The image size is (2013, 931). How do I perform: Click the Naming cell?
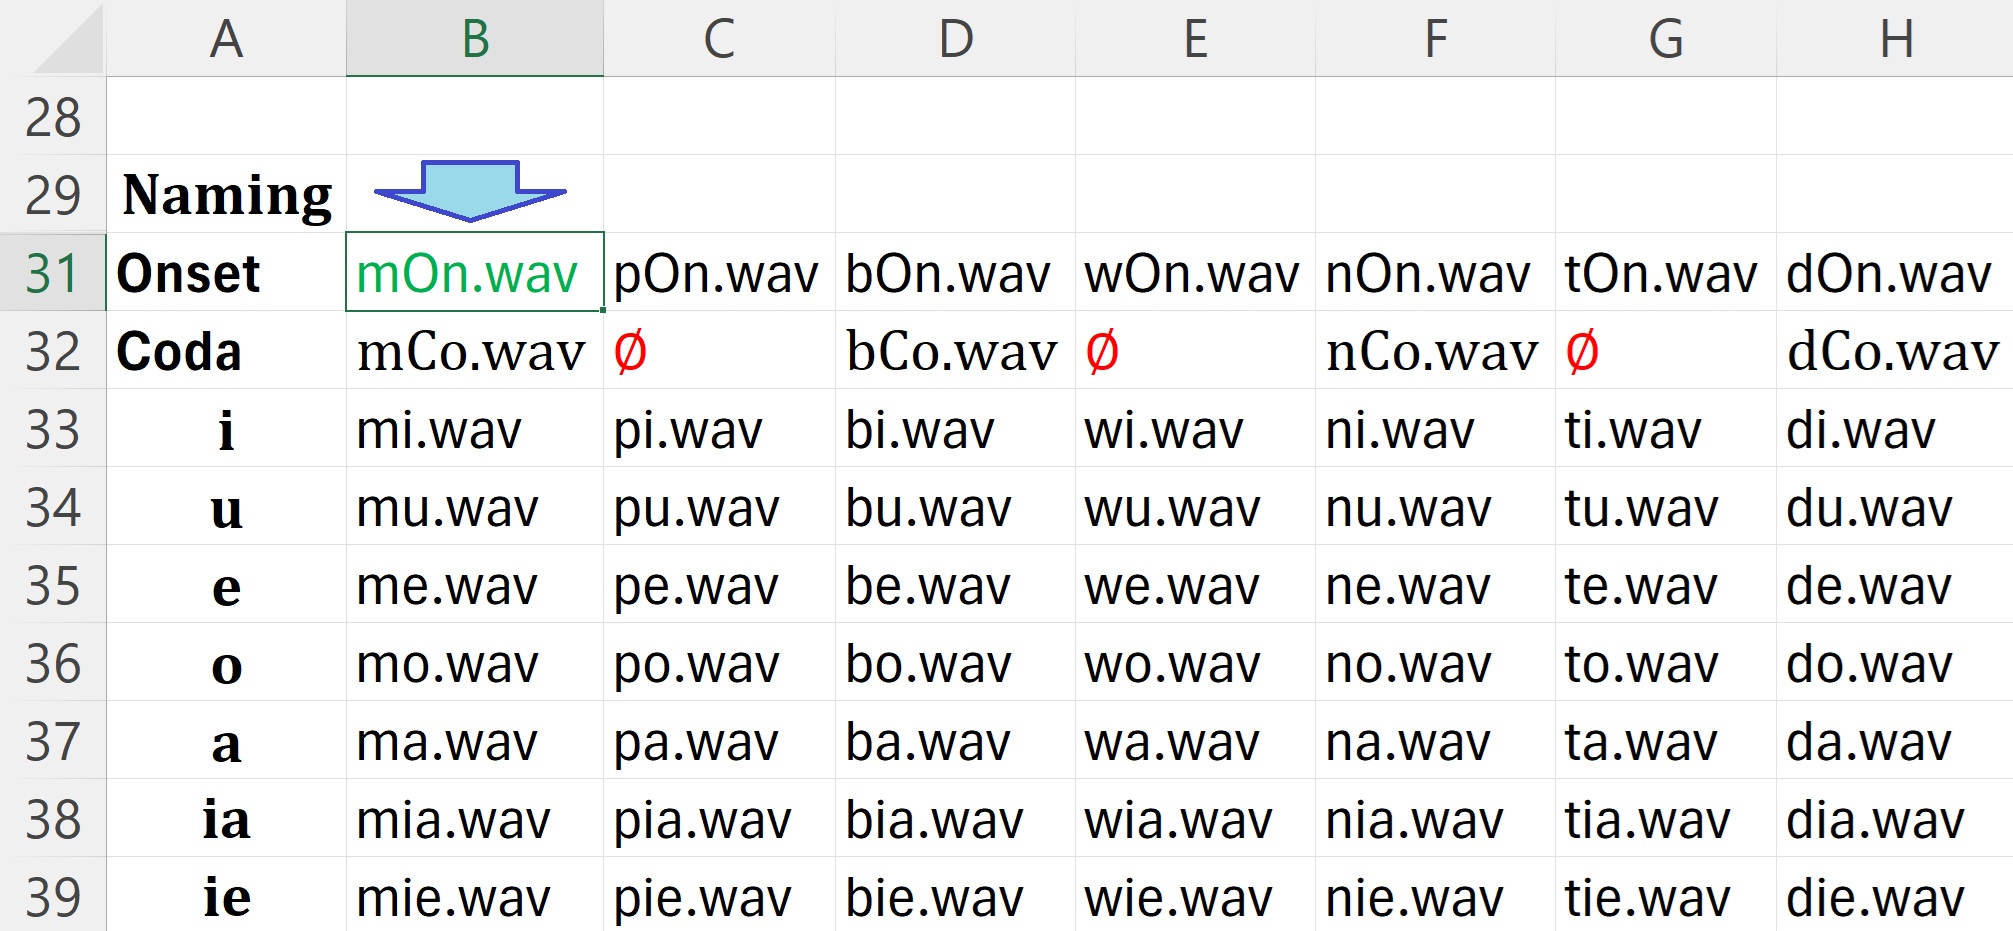[227, 195]
